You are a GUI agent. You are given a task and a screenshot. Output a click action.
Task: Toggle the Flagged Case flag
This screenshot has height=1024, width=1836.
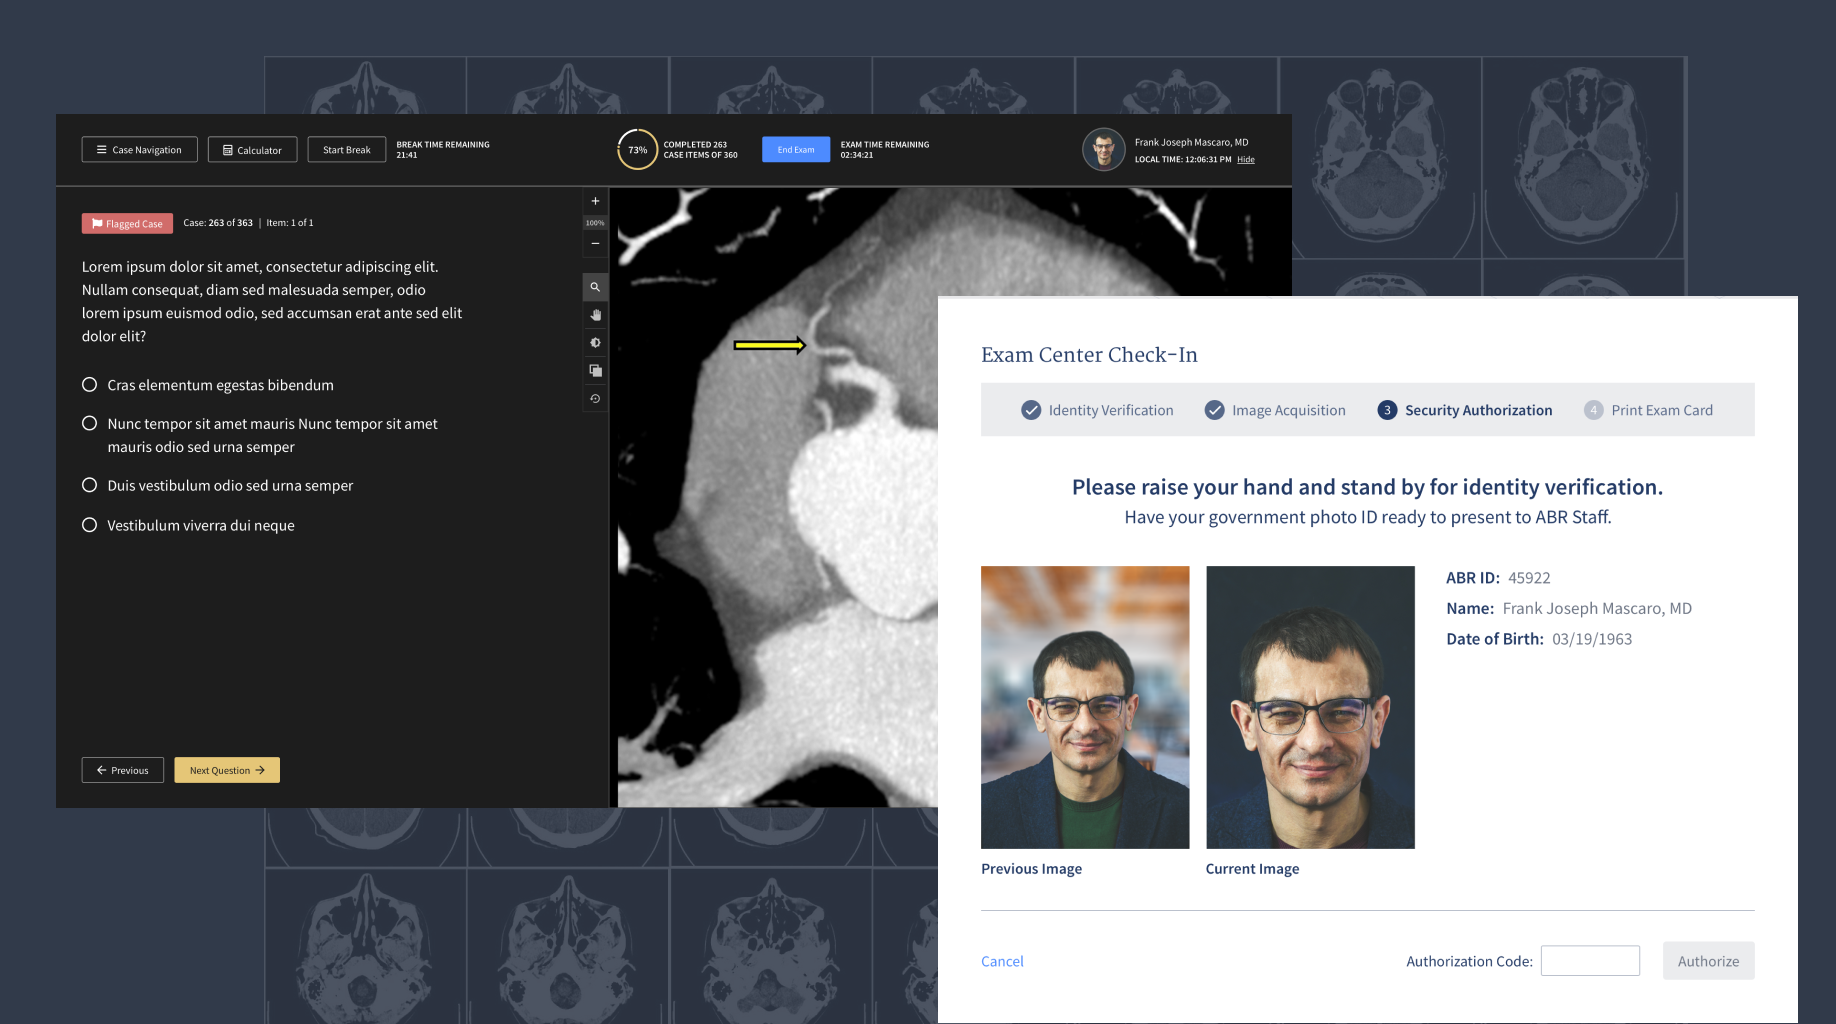click(127, 223)
